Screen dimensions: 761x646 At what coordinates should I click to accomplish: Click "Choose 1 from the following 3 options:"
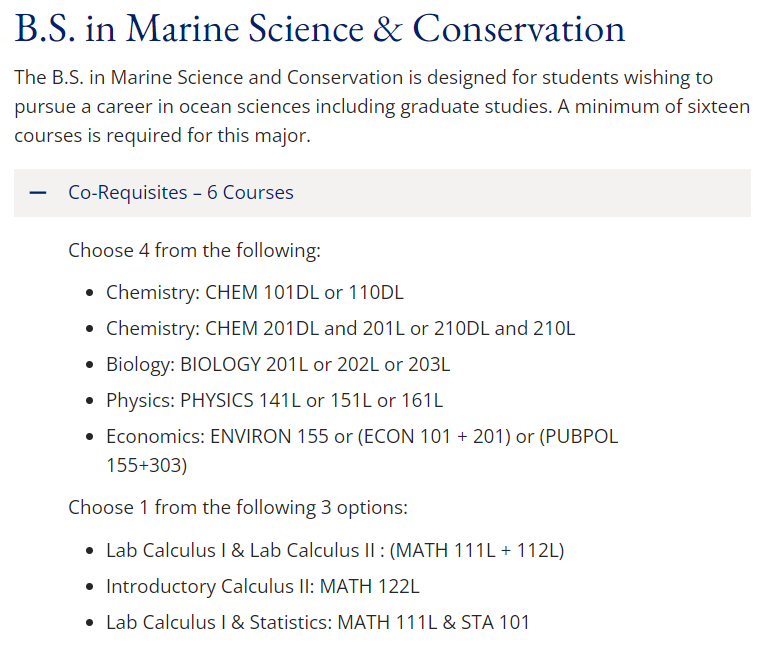coord(238,507)
